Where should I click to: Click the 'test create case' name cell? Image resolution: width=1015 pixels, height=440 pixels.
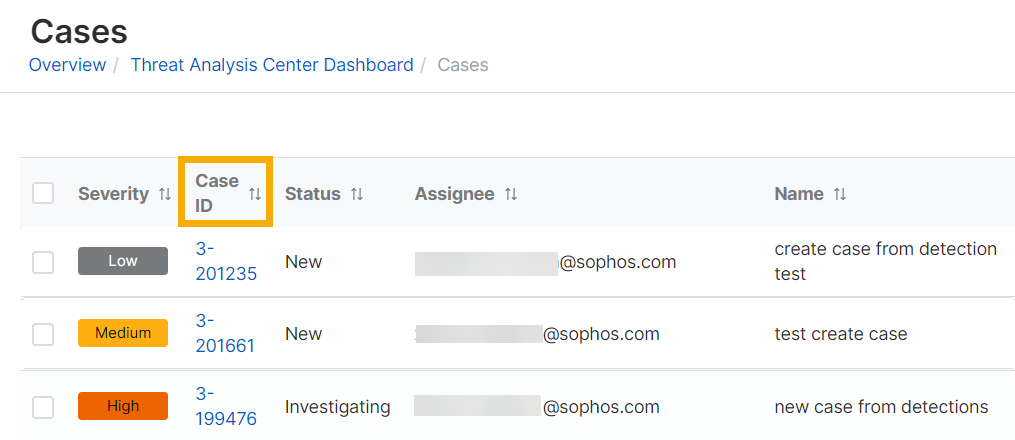pyautogui.click(x=841, y=334)
